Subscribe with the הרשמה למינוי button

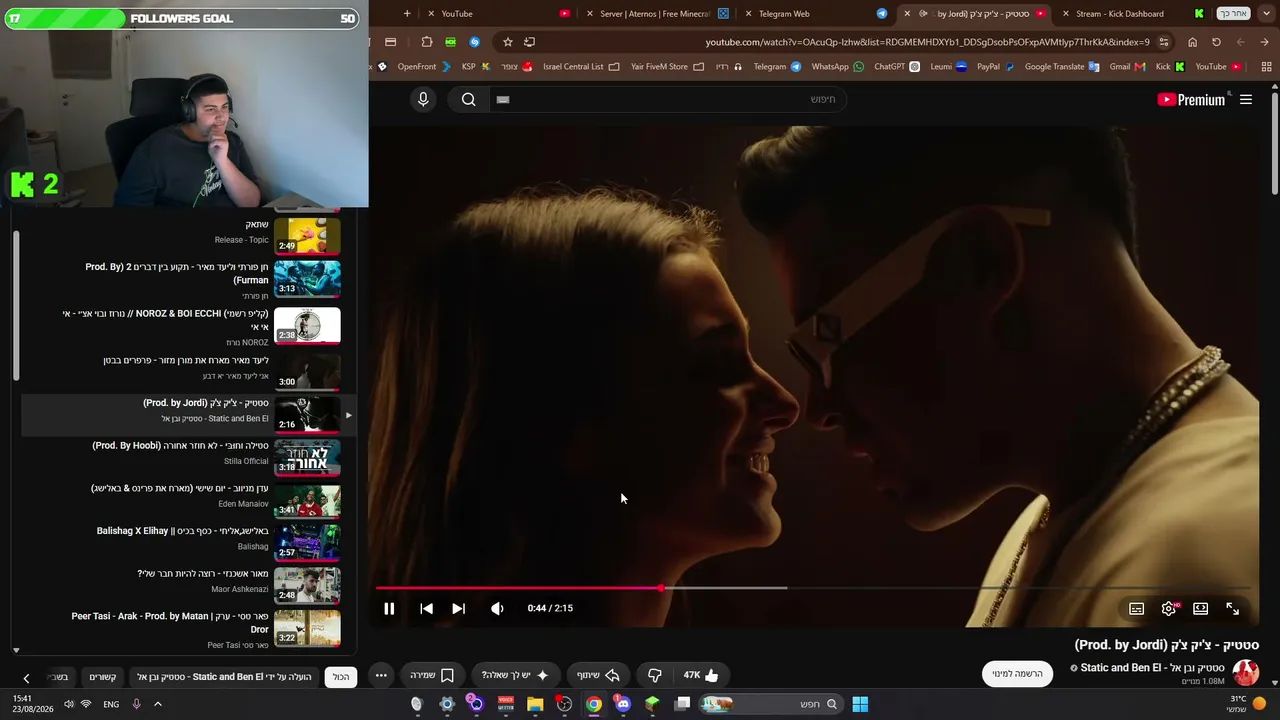point(1017,674)
